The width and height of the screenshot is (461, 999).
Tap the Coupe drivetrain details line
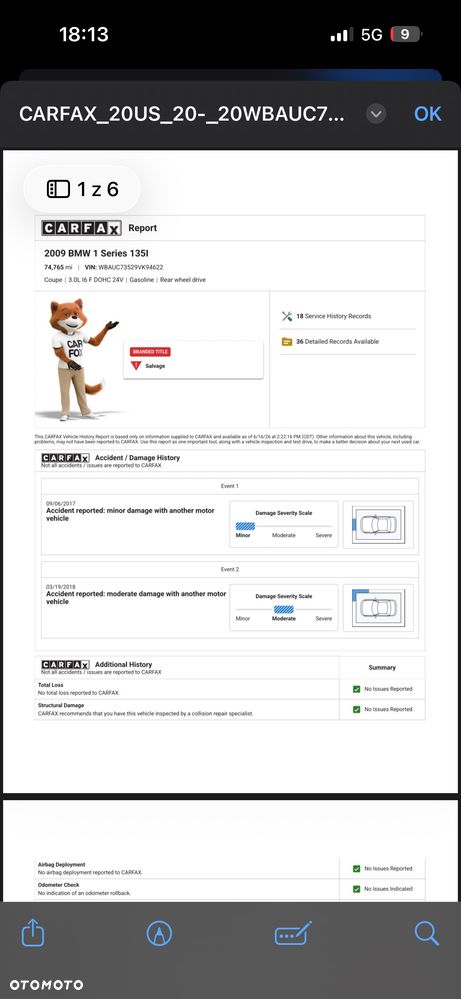pyautogui.click(x=125, y=280)
